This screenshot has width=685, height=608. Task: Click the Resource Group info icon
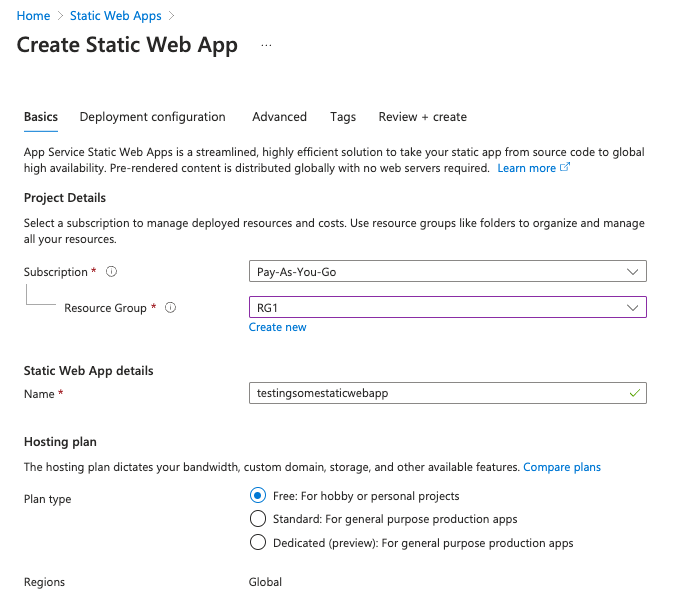(x=170, y=308)
